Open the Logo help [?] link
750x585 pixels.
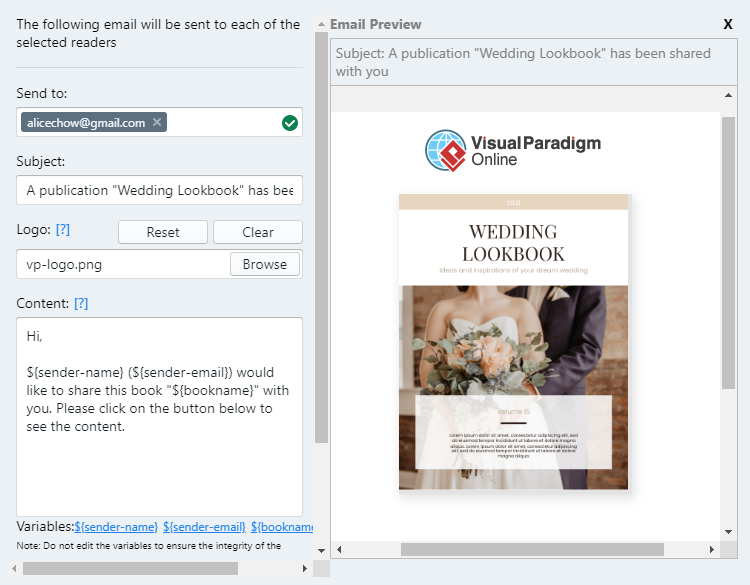point(63,229)
